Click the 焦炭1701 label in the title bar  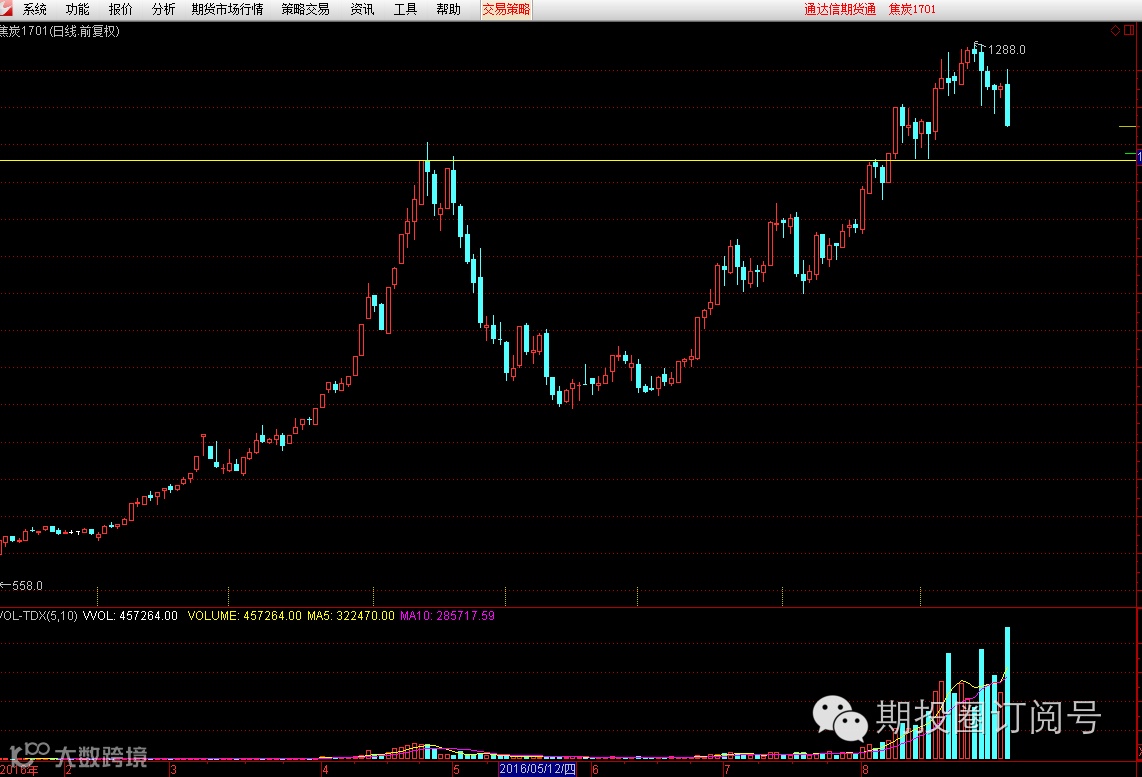[912, 9]
